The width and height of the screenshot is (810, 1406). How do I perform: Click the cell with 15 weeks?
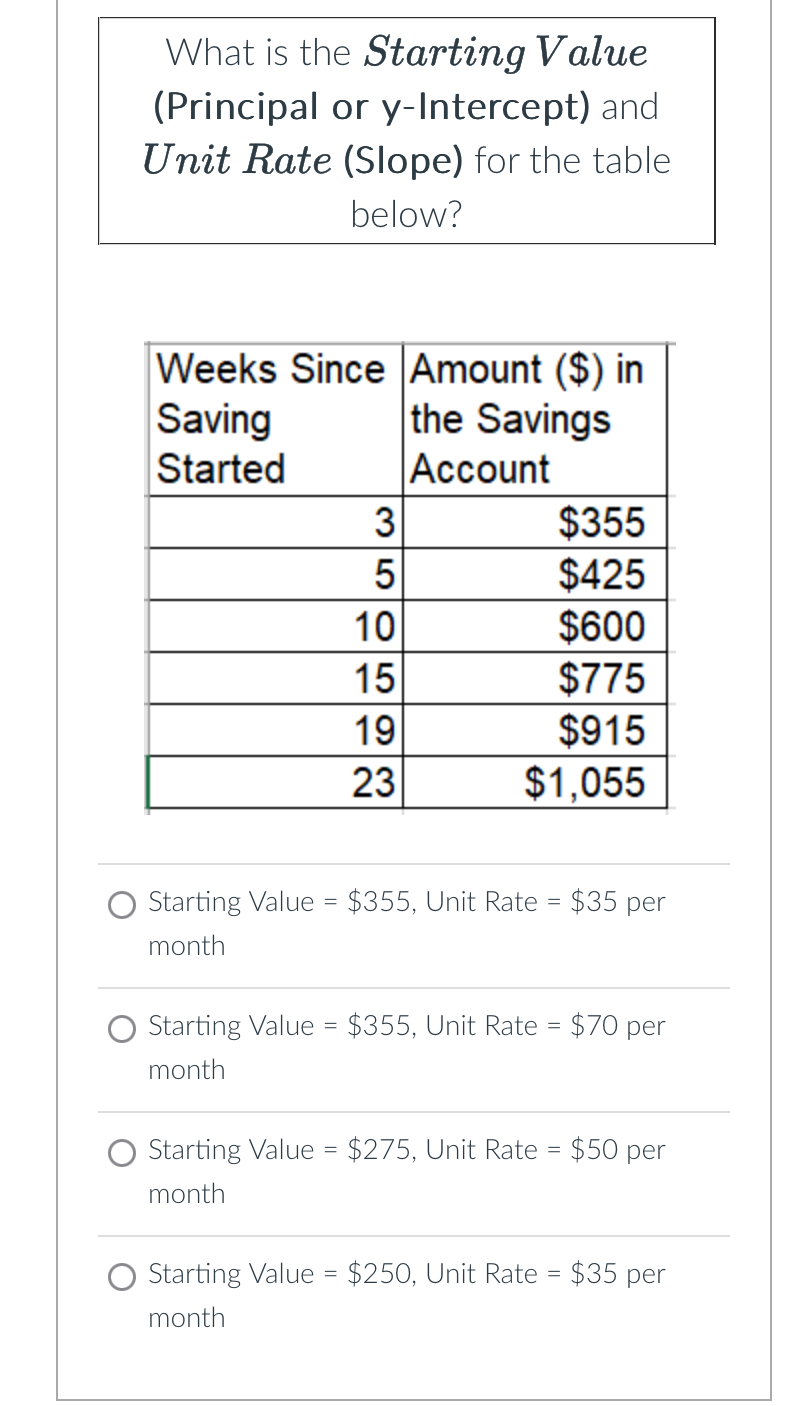(x=276, y=679)
